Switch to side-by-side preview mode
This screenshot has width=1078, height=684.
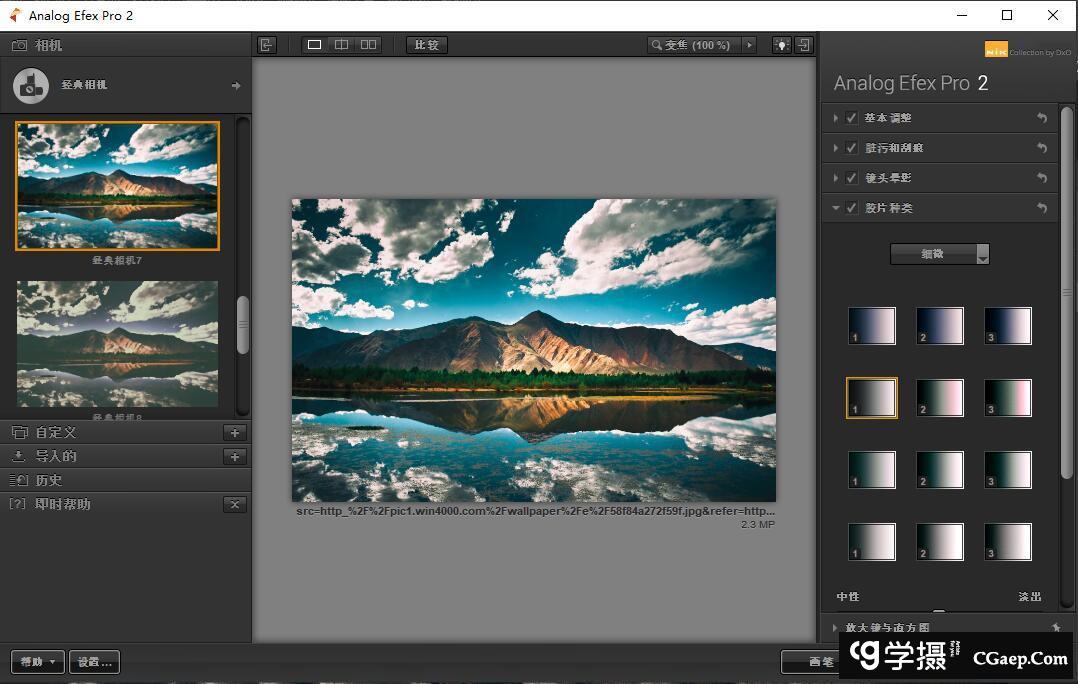click(x=369, y=45)
